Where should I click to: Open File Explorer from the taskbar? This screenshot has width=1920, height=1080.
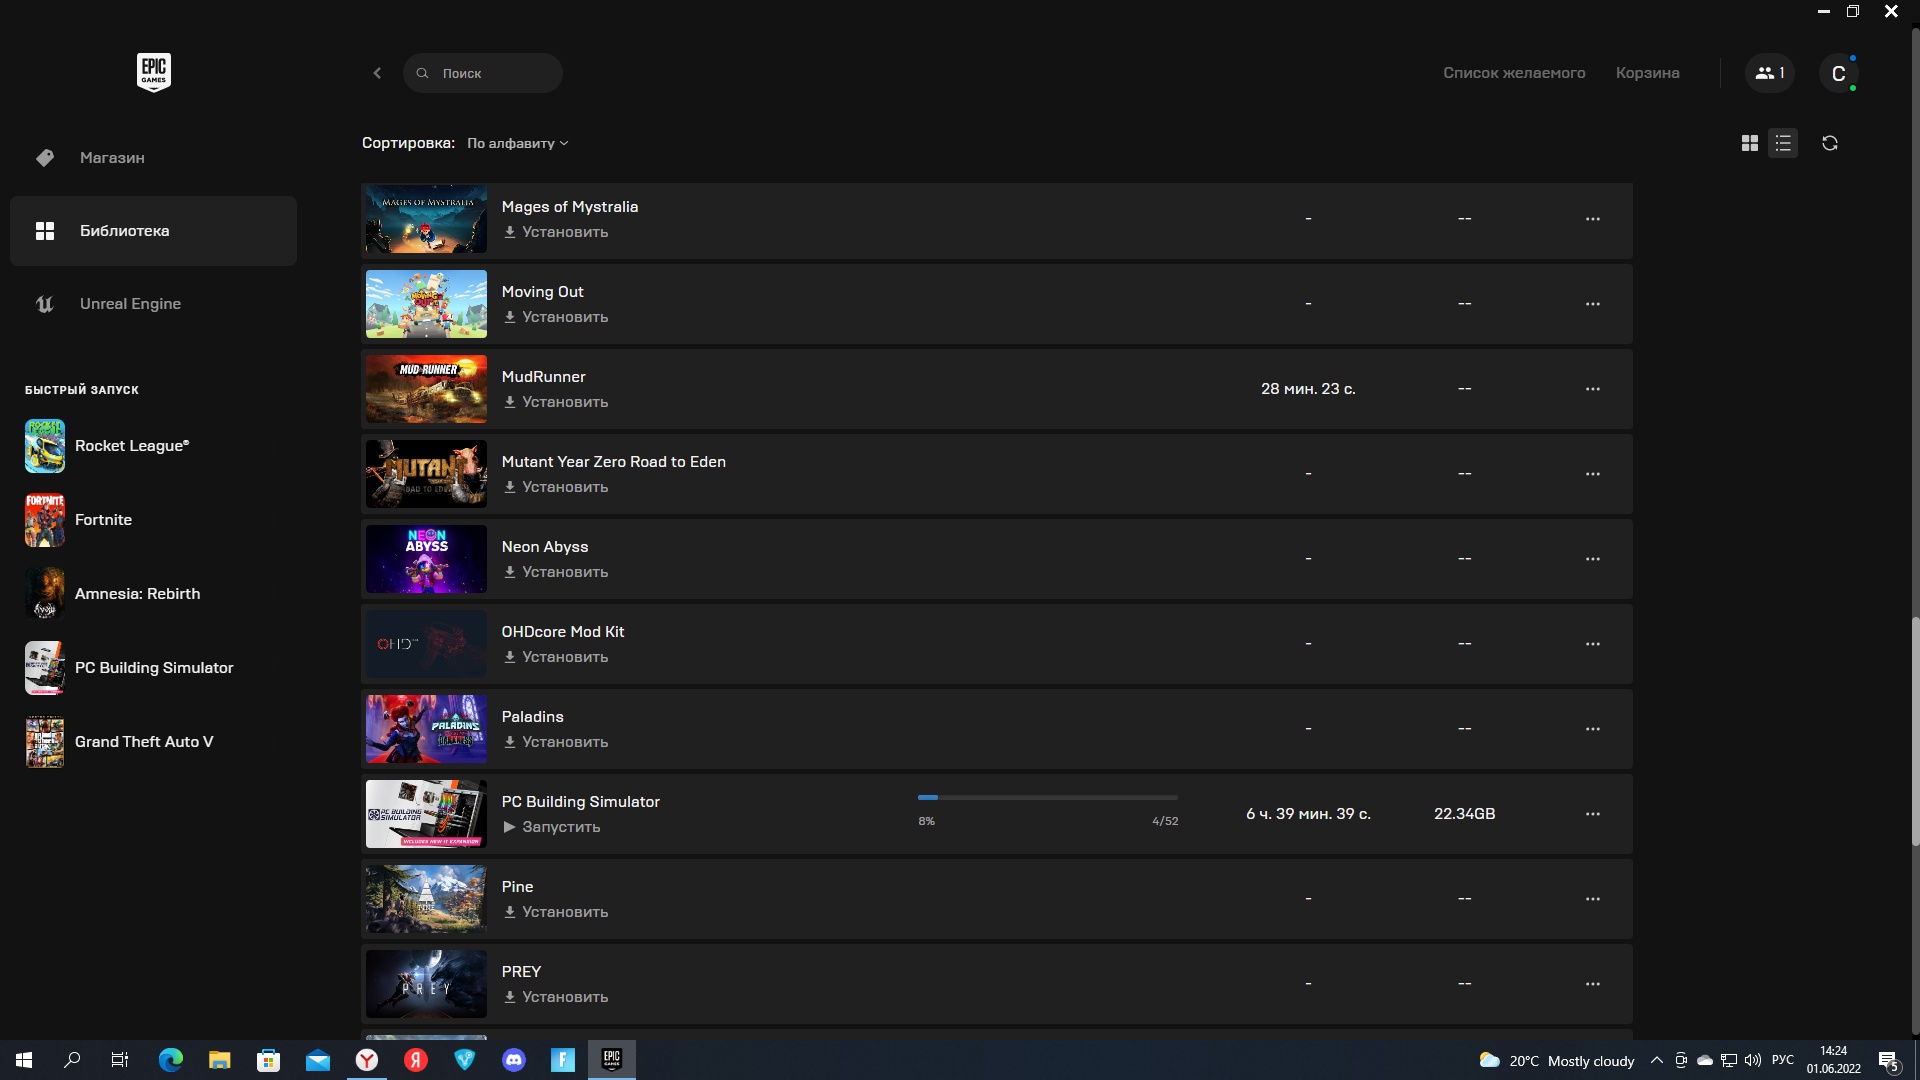click(x=220, y=1060)
